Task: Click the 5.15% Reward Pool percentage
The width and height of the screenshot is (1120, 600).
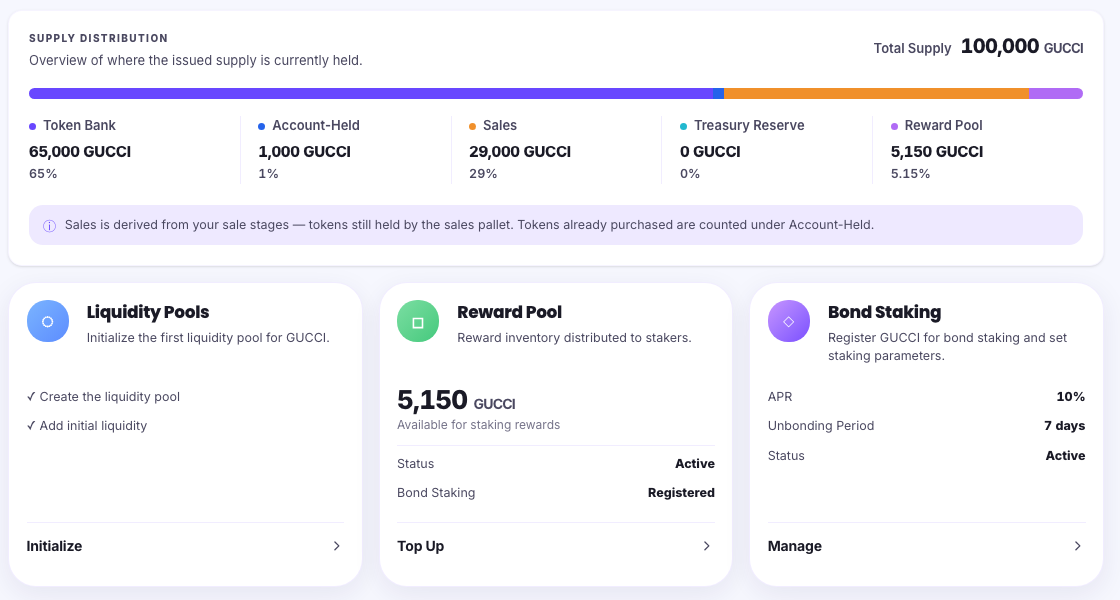Action: pos(910,174)
